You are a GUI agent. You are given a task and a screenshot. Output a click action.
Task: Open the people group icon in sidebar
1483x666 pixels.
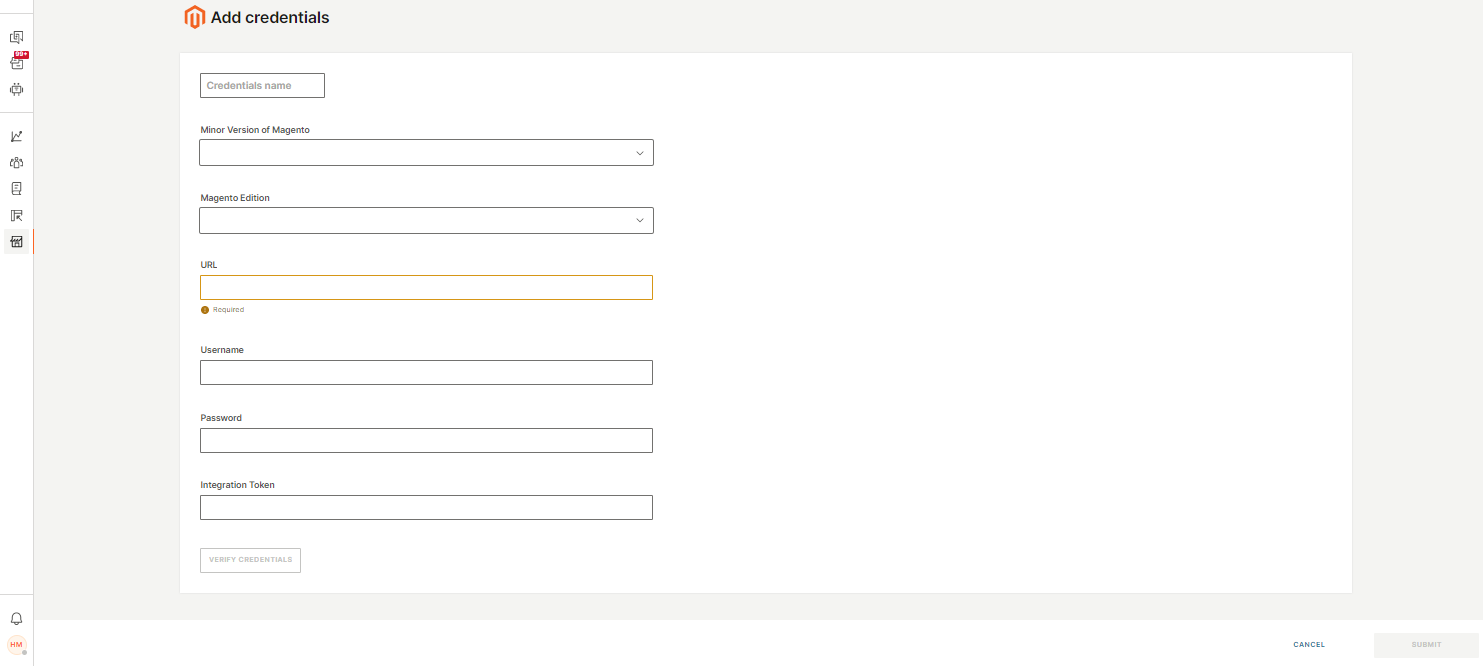click(x=16, y=162)
